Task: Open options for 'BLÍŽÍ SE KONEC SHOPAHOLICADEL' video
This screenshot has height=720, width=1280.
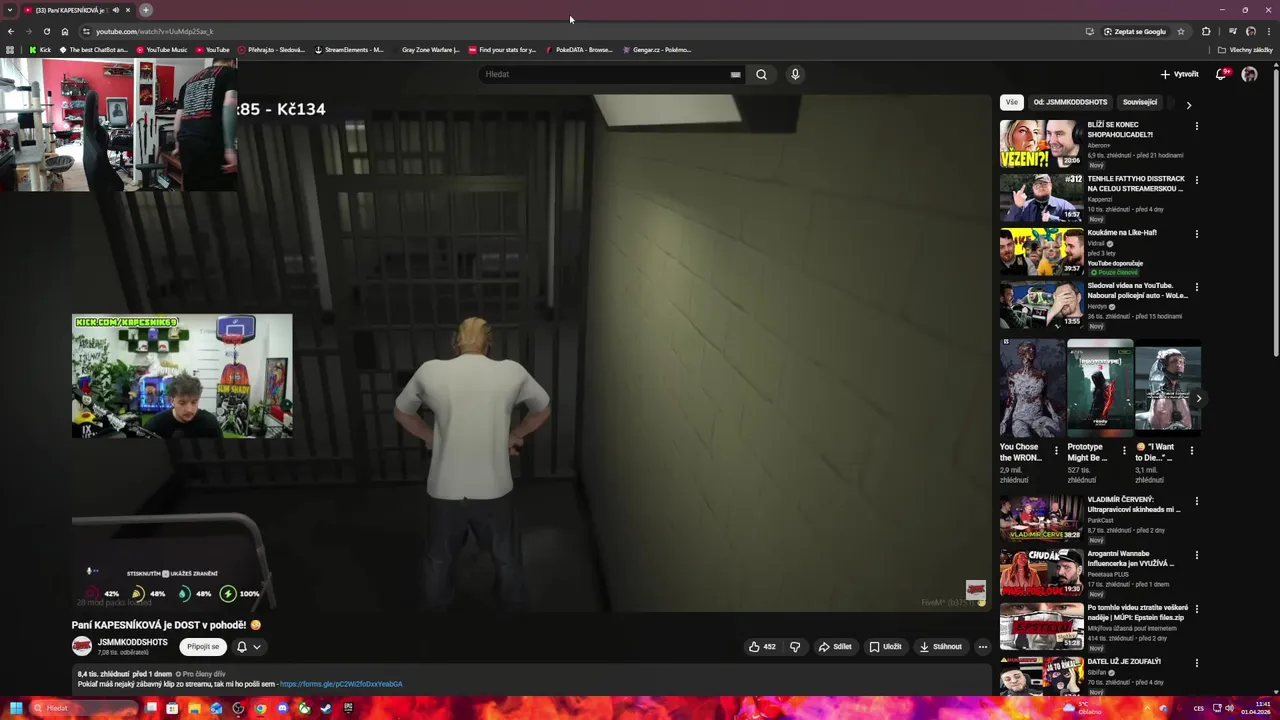Action: (x=1196, y=126)
